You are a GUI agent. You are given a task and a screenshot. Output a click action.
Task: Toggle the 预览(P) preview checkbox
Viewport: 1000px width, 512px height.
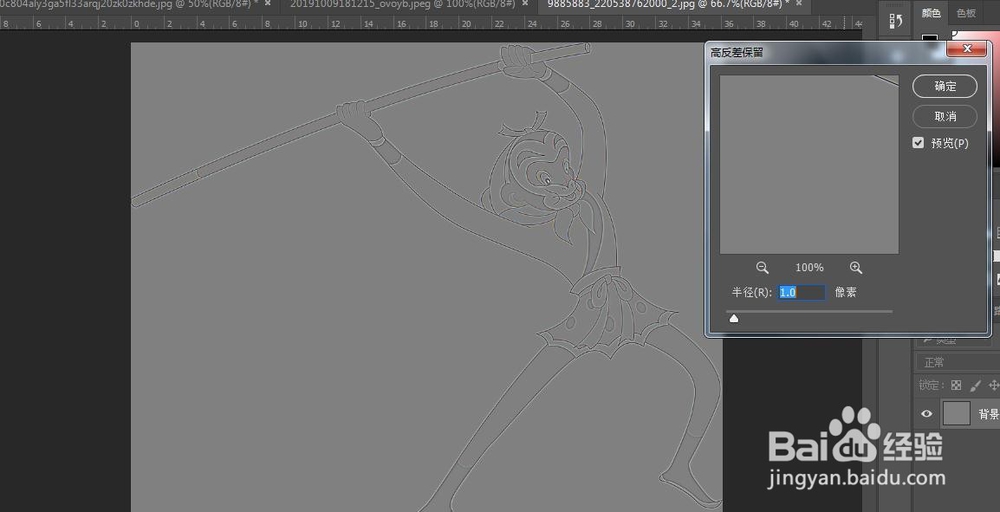click(x=918, y=143)
